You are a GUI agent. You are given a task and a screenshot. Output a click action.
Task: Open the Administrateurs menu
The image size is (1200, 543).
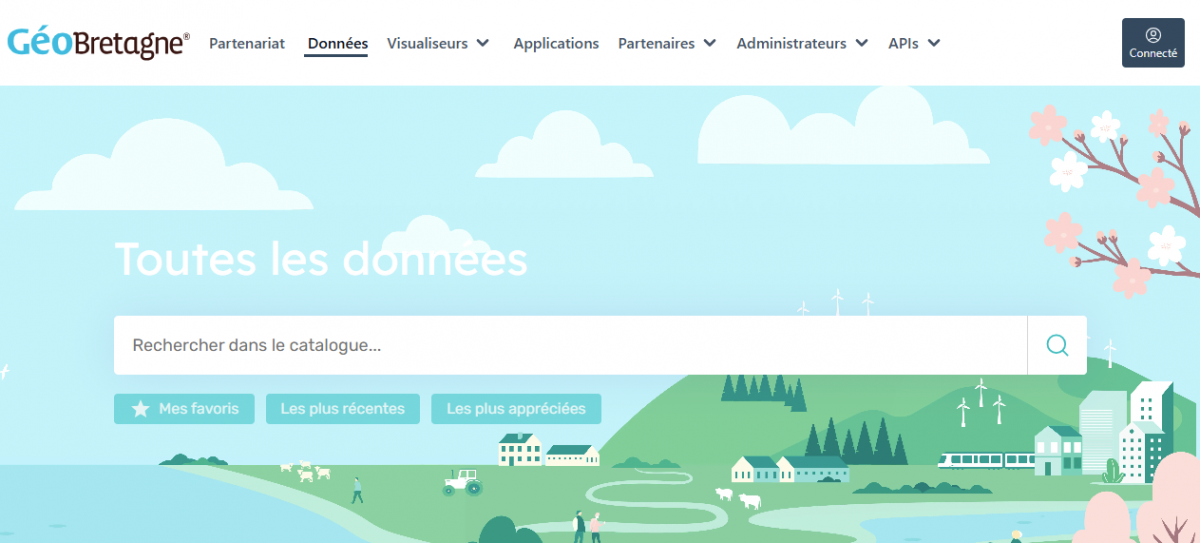[x=791, y=43]
